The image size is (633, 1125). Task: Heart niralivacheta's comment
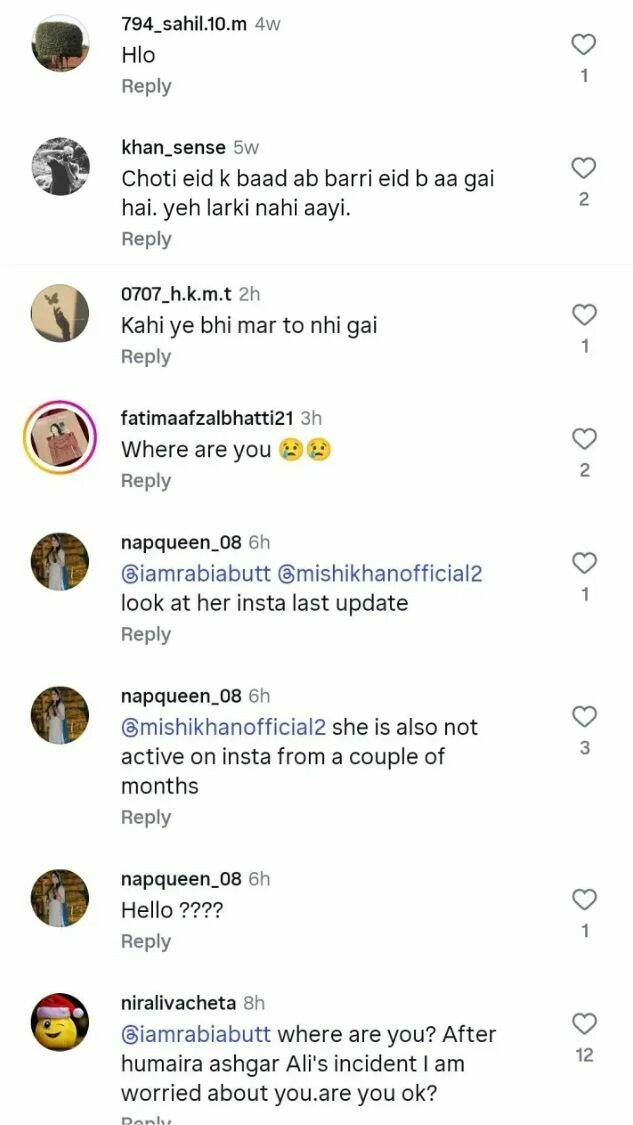click(584, 1023)
